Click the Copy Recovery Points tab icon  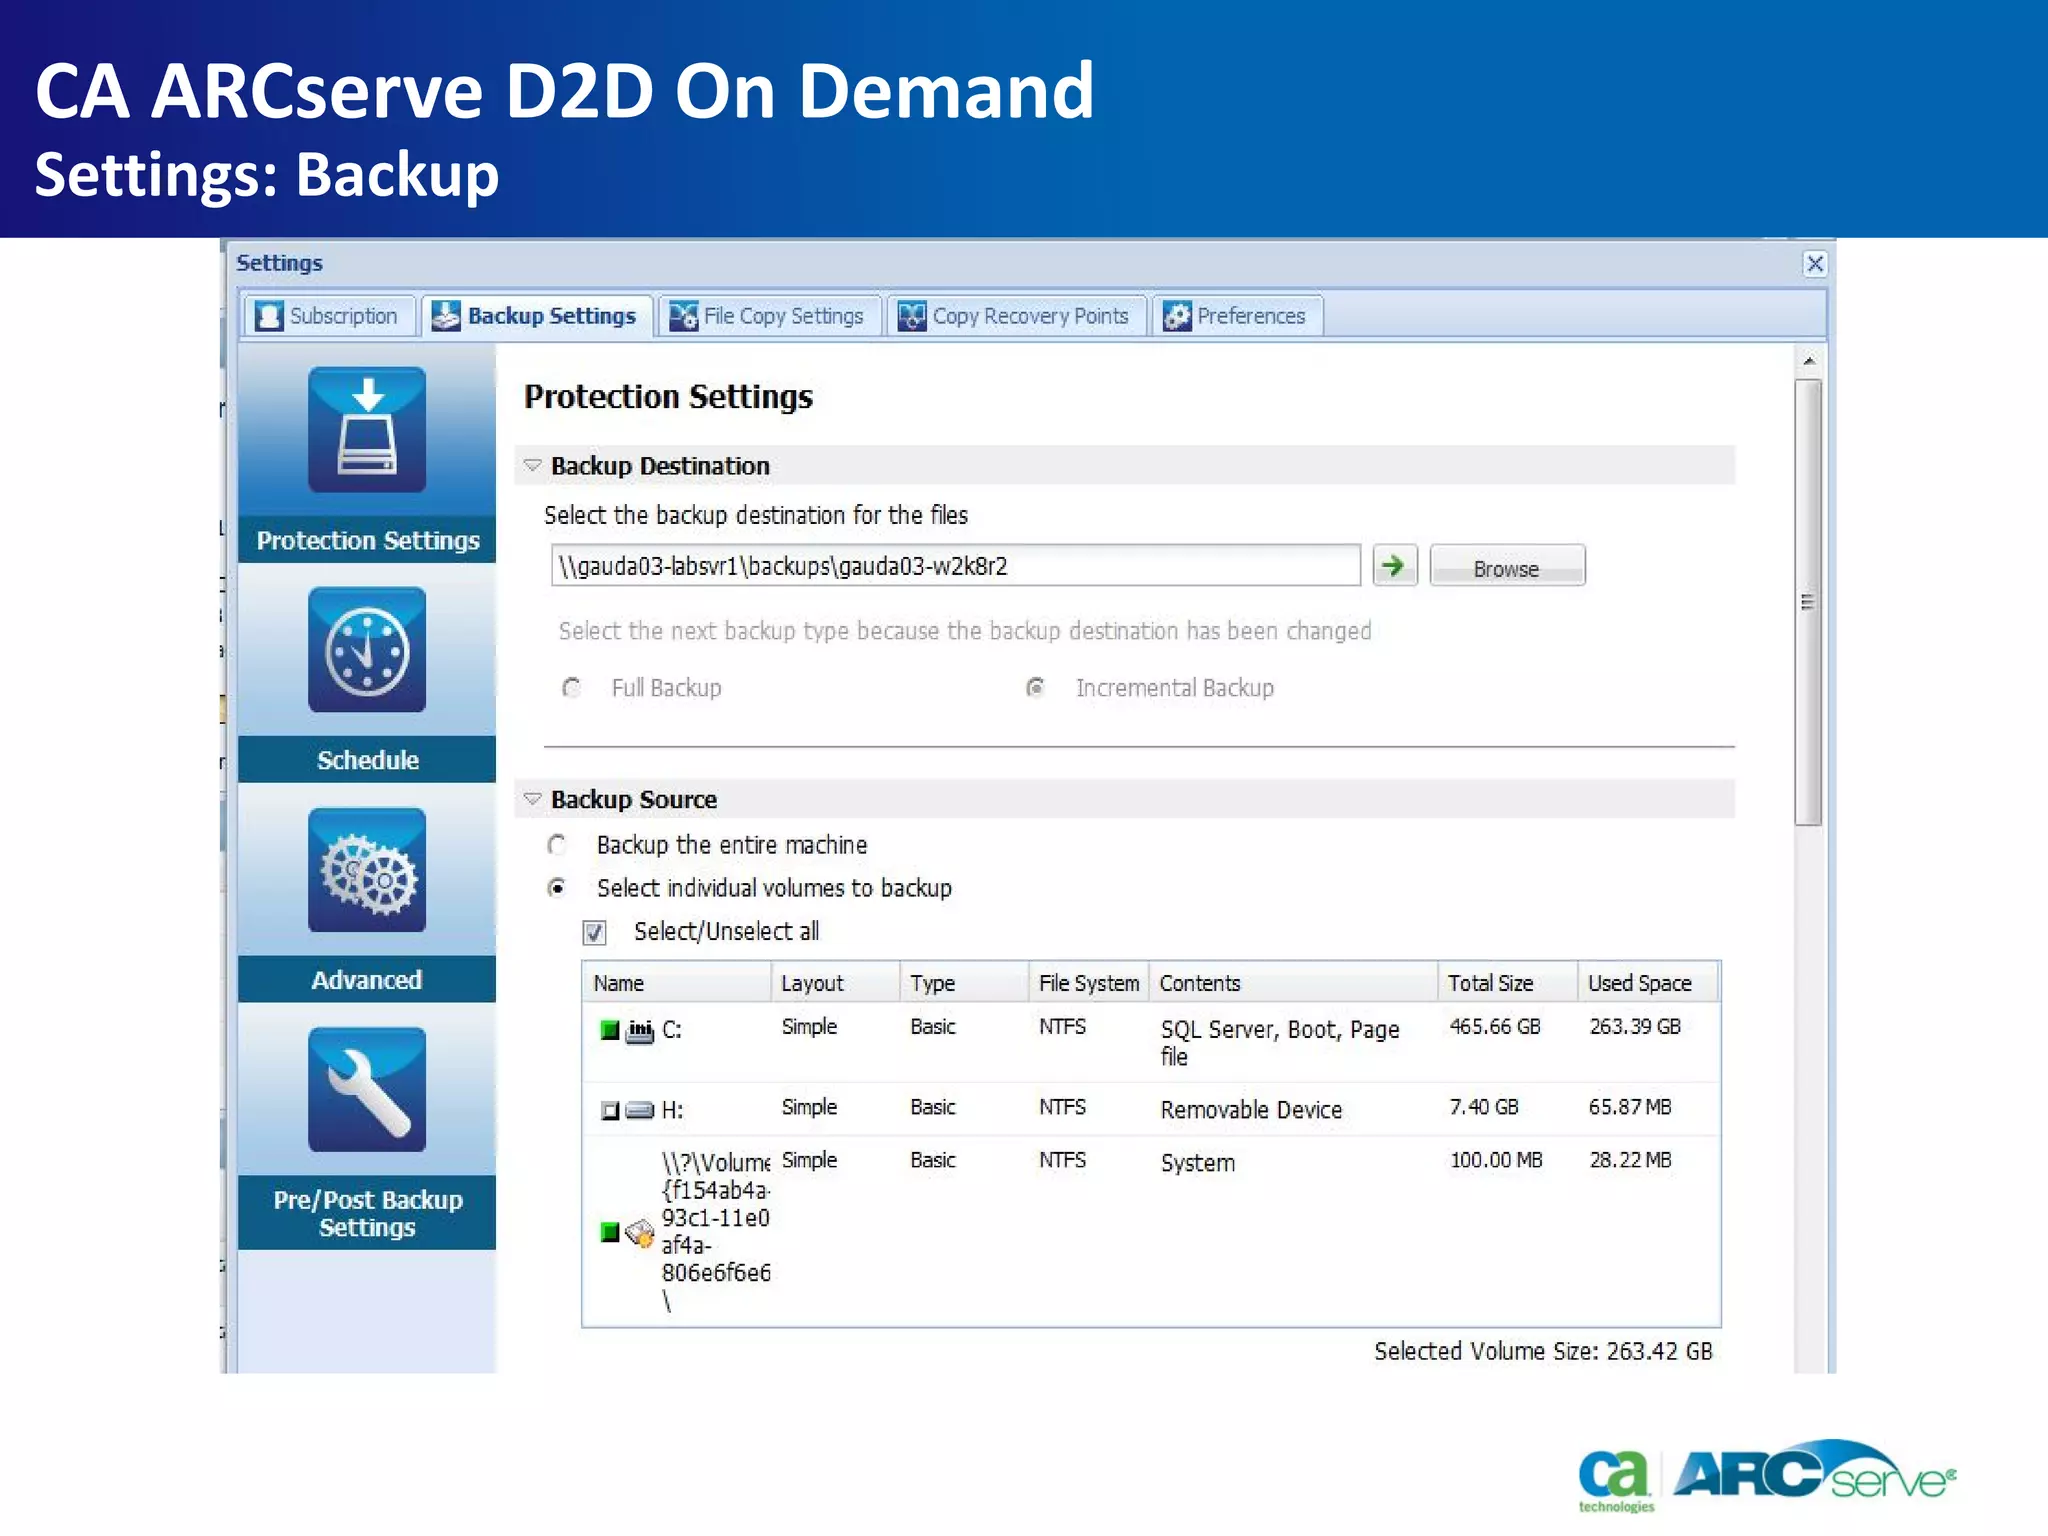(x=912, y=316)
